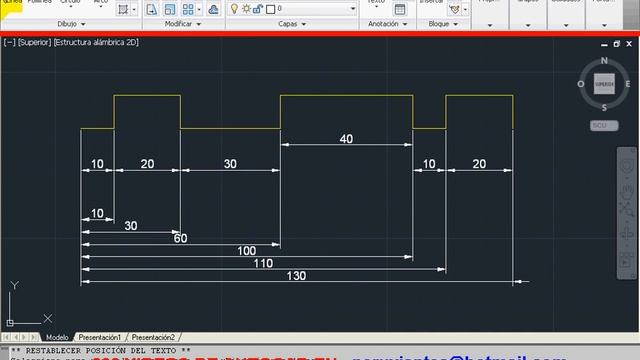
Task: Expand the Dibujo panel
Action: coord(71,24)
